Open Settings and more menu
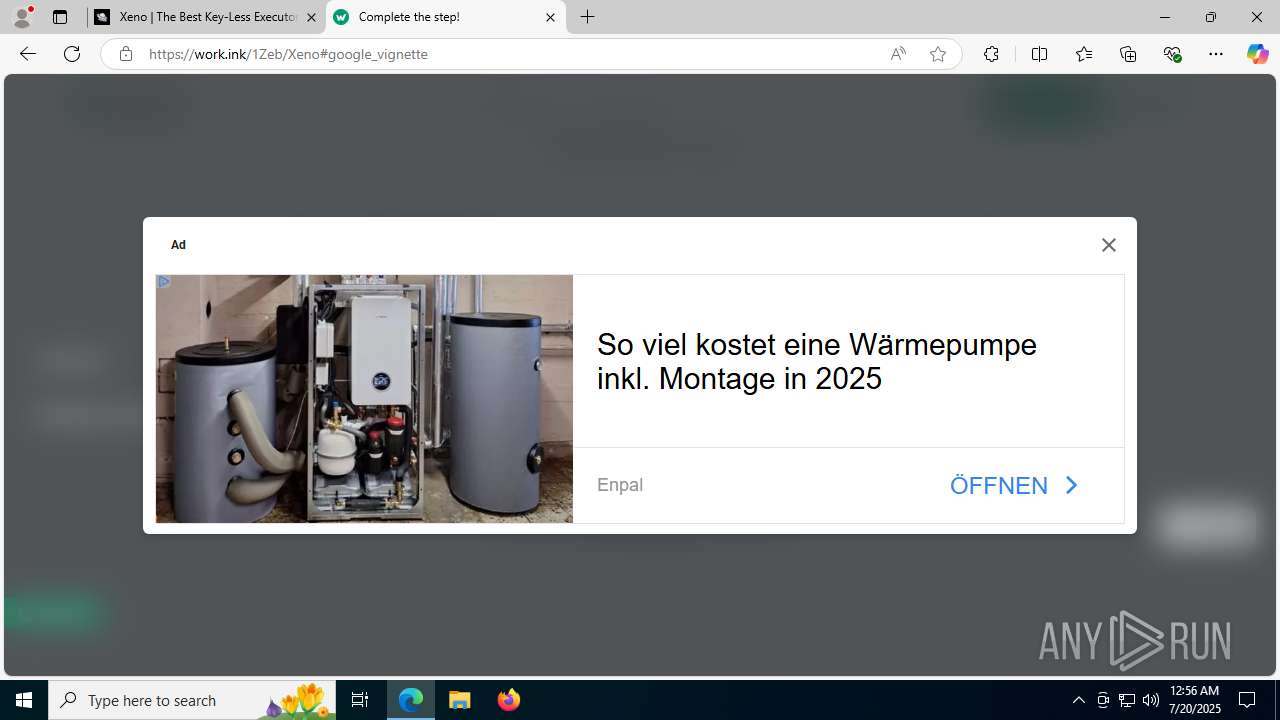 [x=1216, y=54]
